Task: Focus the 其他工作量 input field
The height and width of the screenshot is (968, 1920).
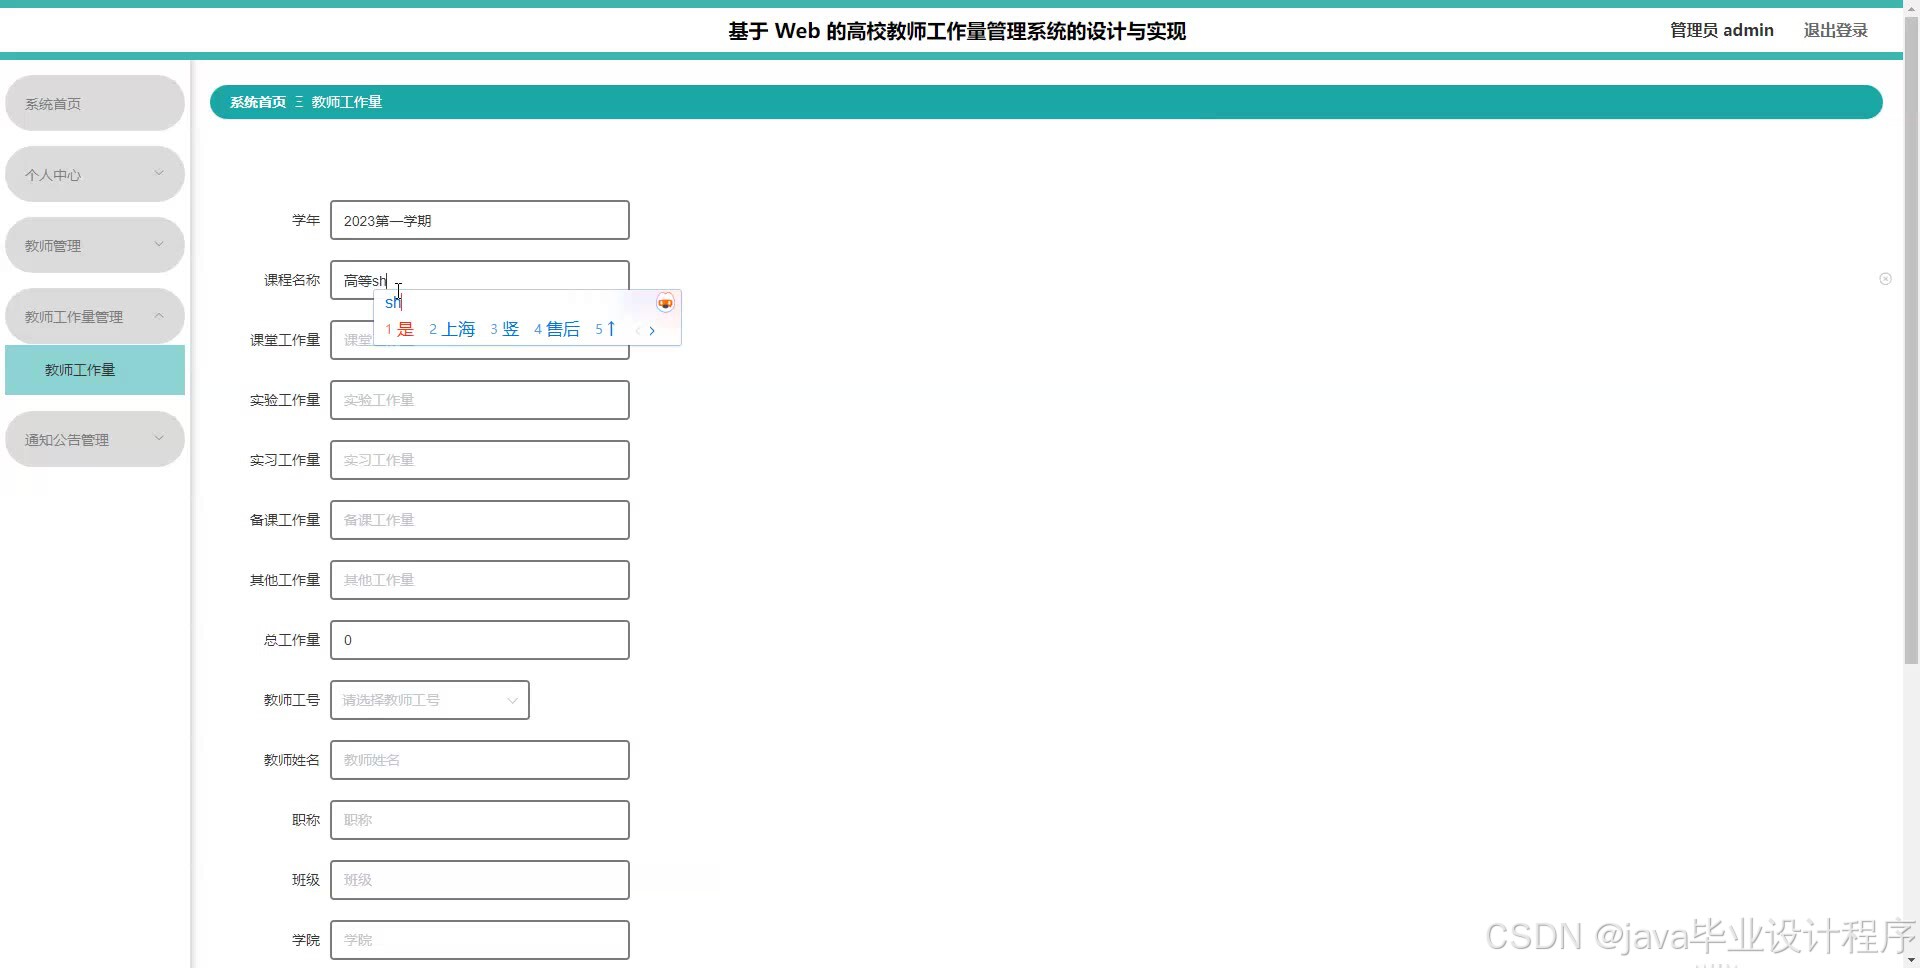Action: coord(480,580)
